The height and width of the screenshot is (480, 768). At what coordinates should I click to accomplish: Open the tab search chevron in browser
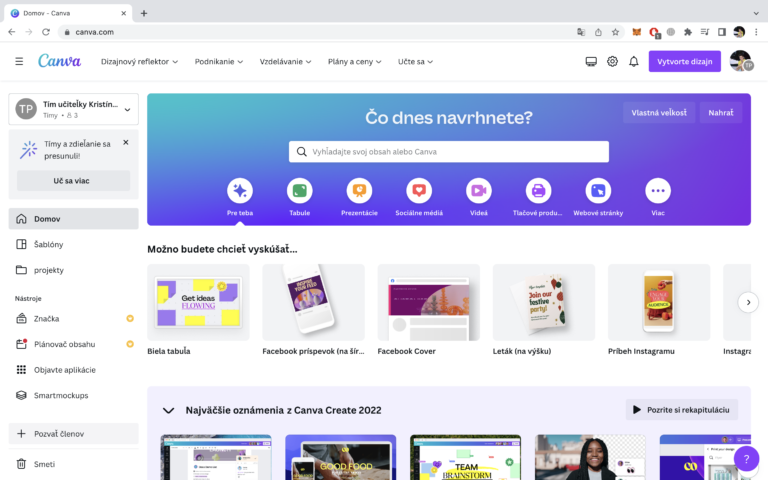(756, 13)
